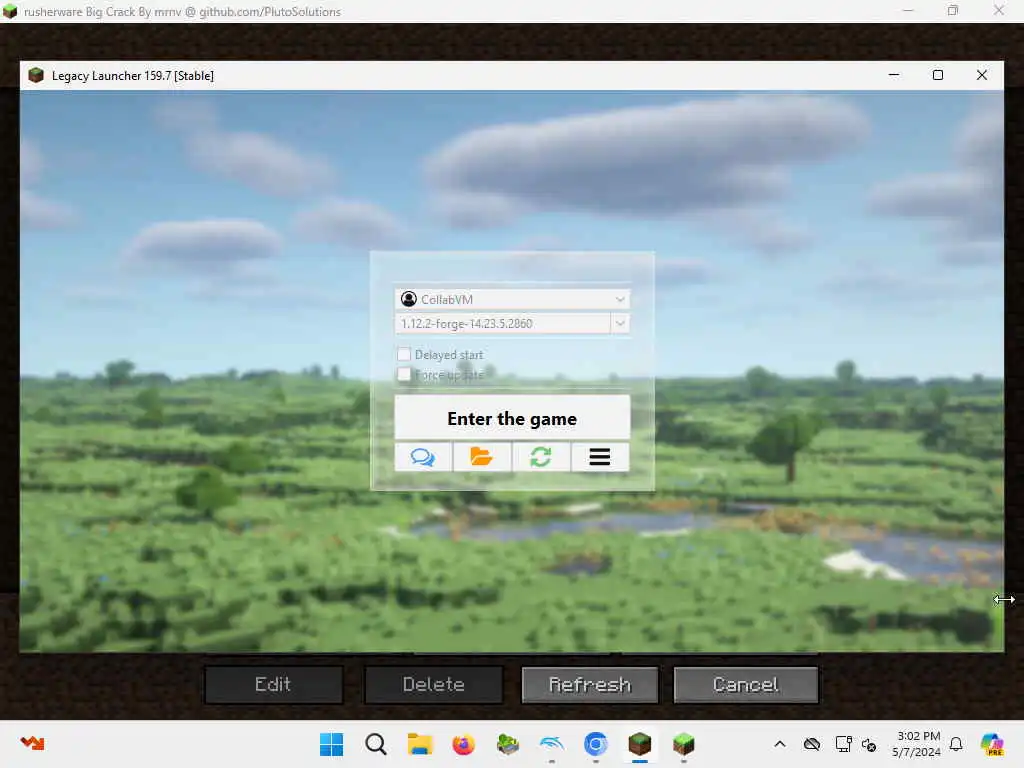Open the Minecraft island icon in taskbar
The width and height of the screenshot is (1024, 768).
point(507,744)
